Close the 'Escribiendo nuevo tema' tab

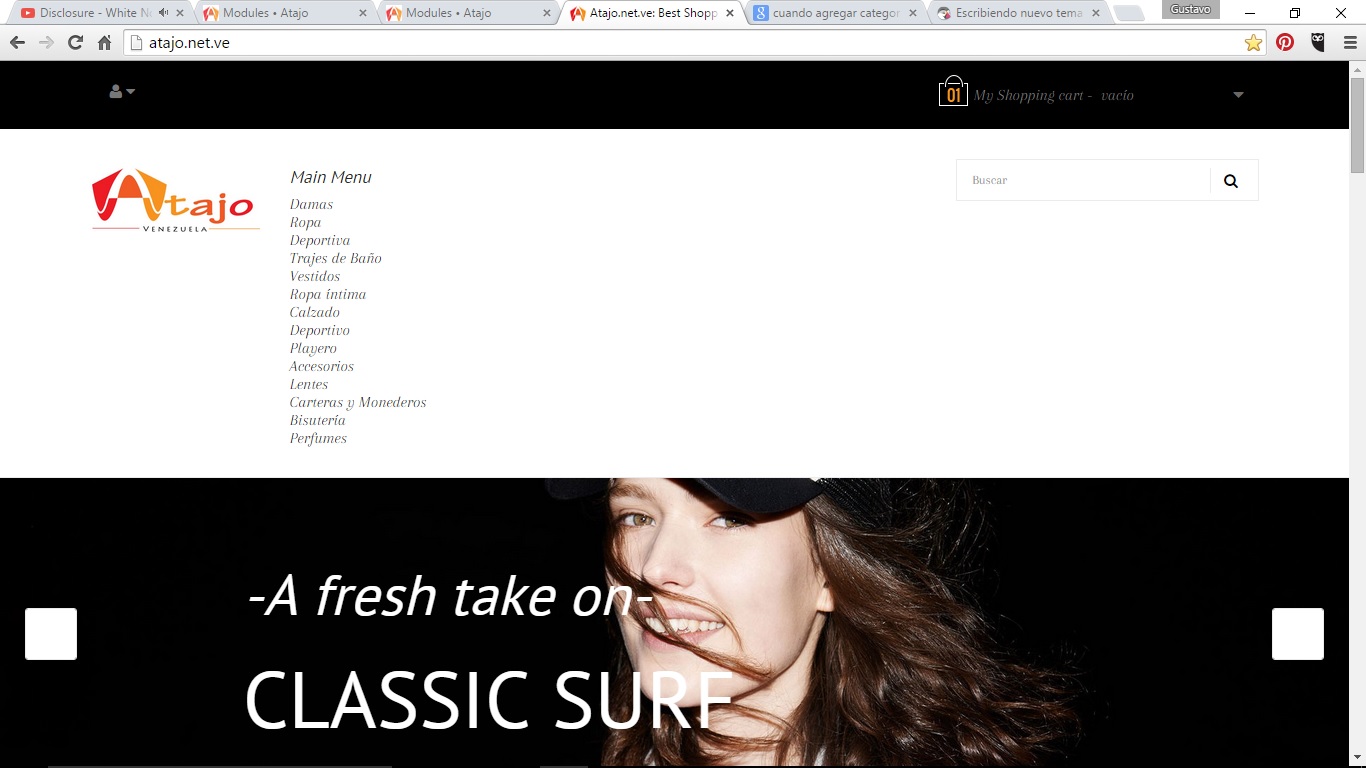(1096, 14)
